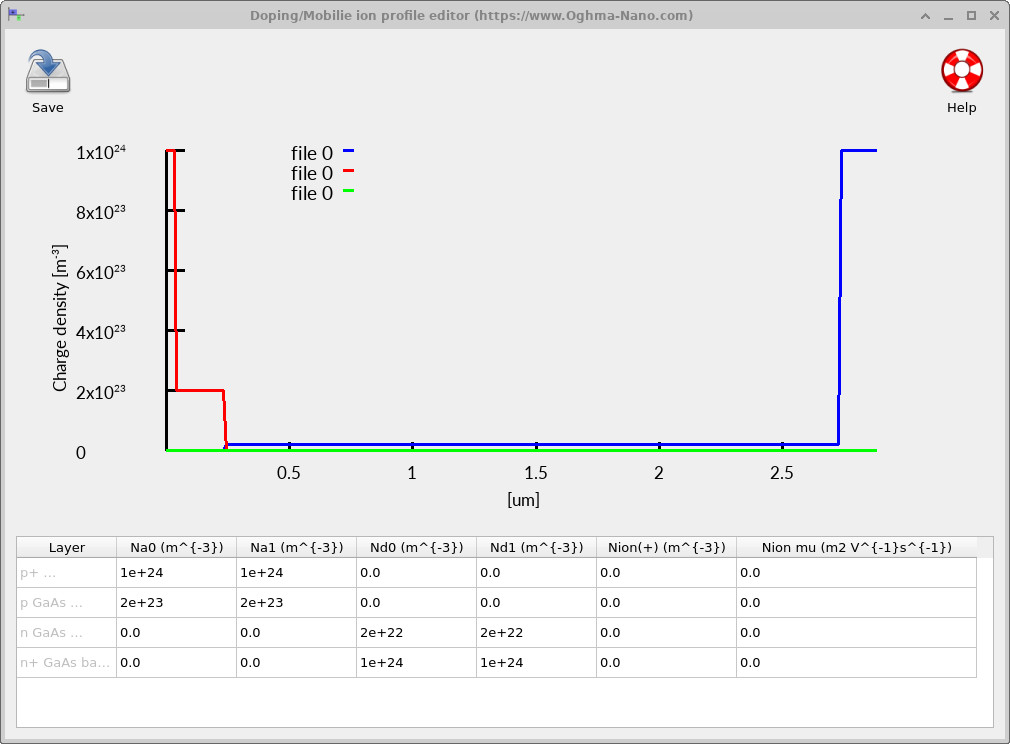Click the Nion(+) (m^{-3}) column header
The width and height of the screenshot is (1010, 744).
coord(666,548)
